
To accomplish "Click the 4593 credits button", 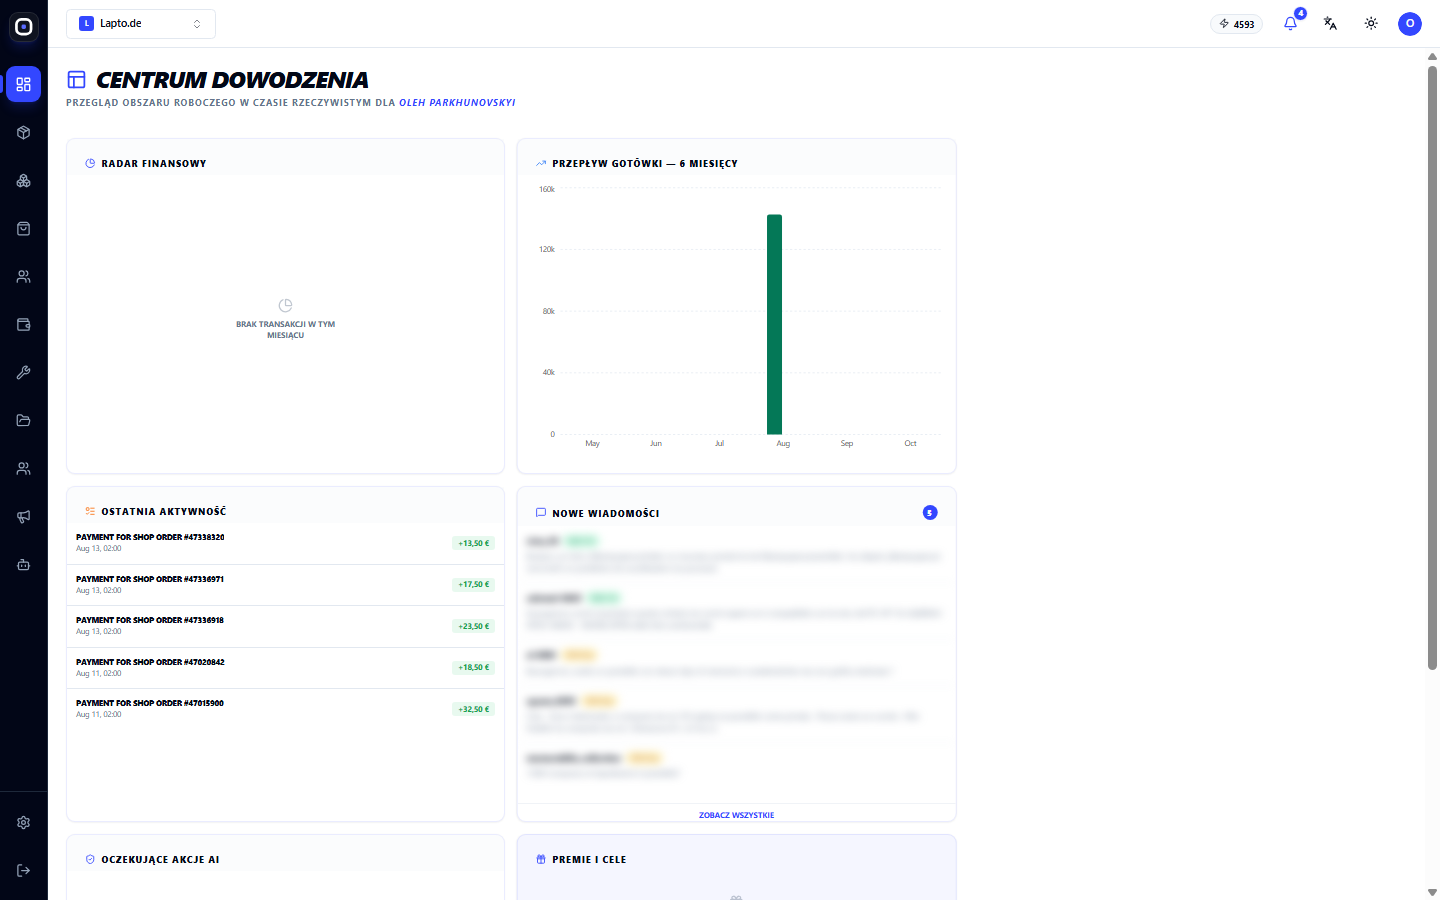I will 1237,24.
